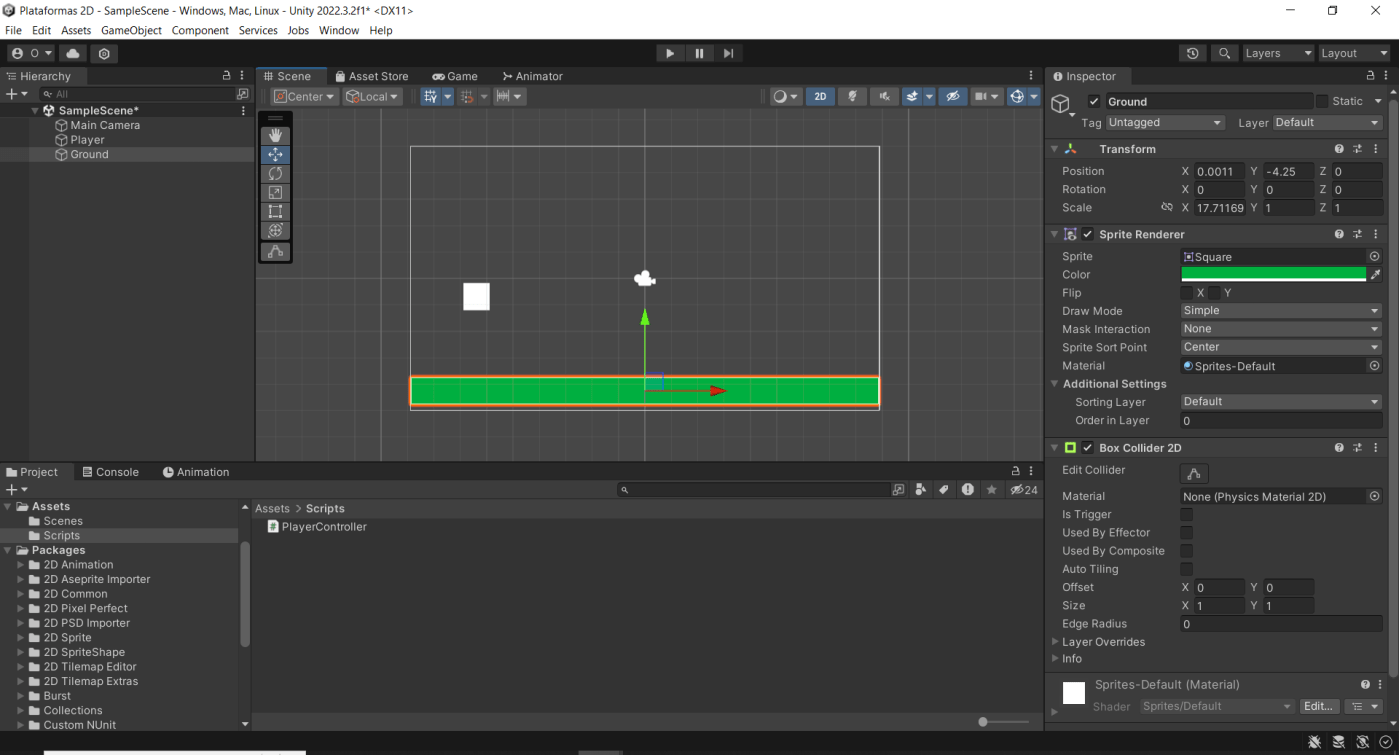Open the Tag dropdown showing Untagged
Image resolution: width=1399 pixels, height=755 pixels.
pyautogui.click(x=1164, y=123)
